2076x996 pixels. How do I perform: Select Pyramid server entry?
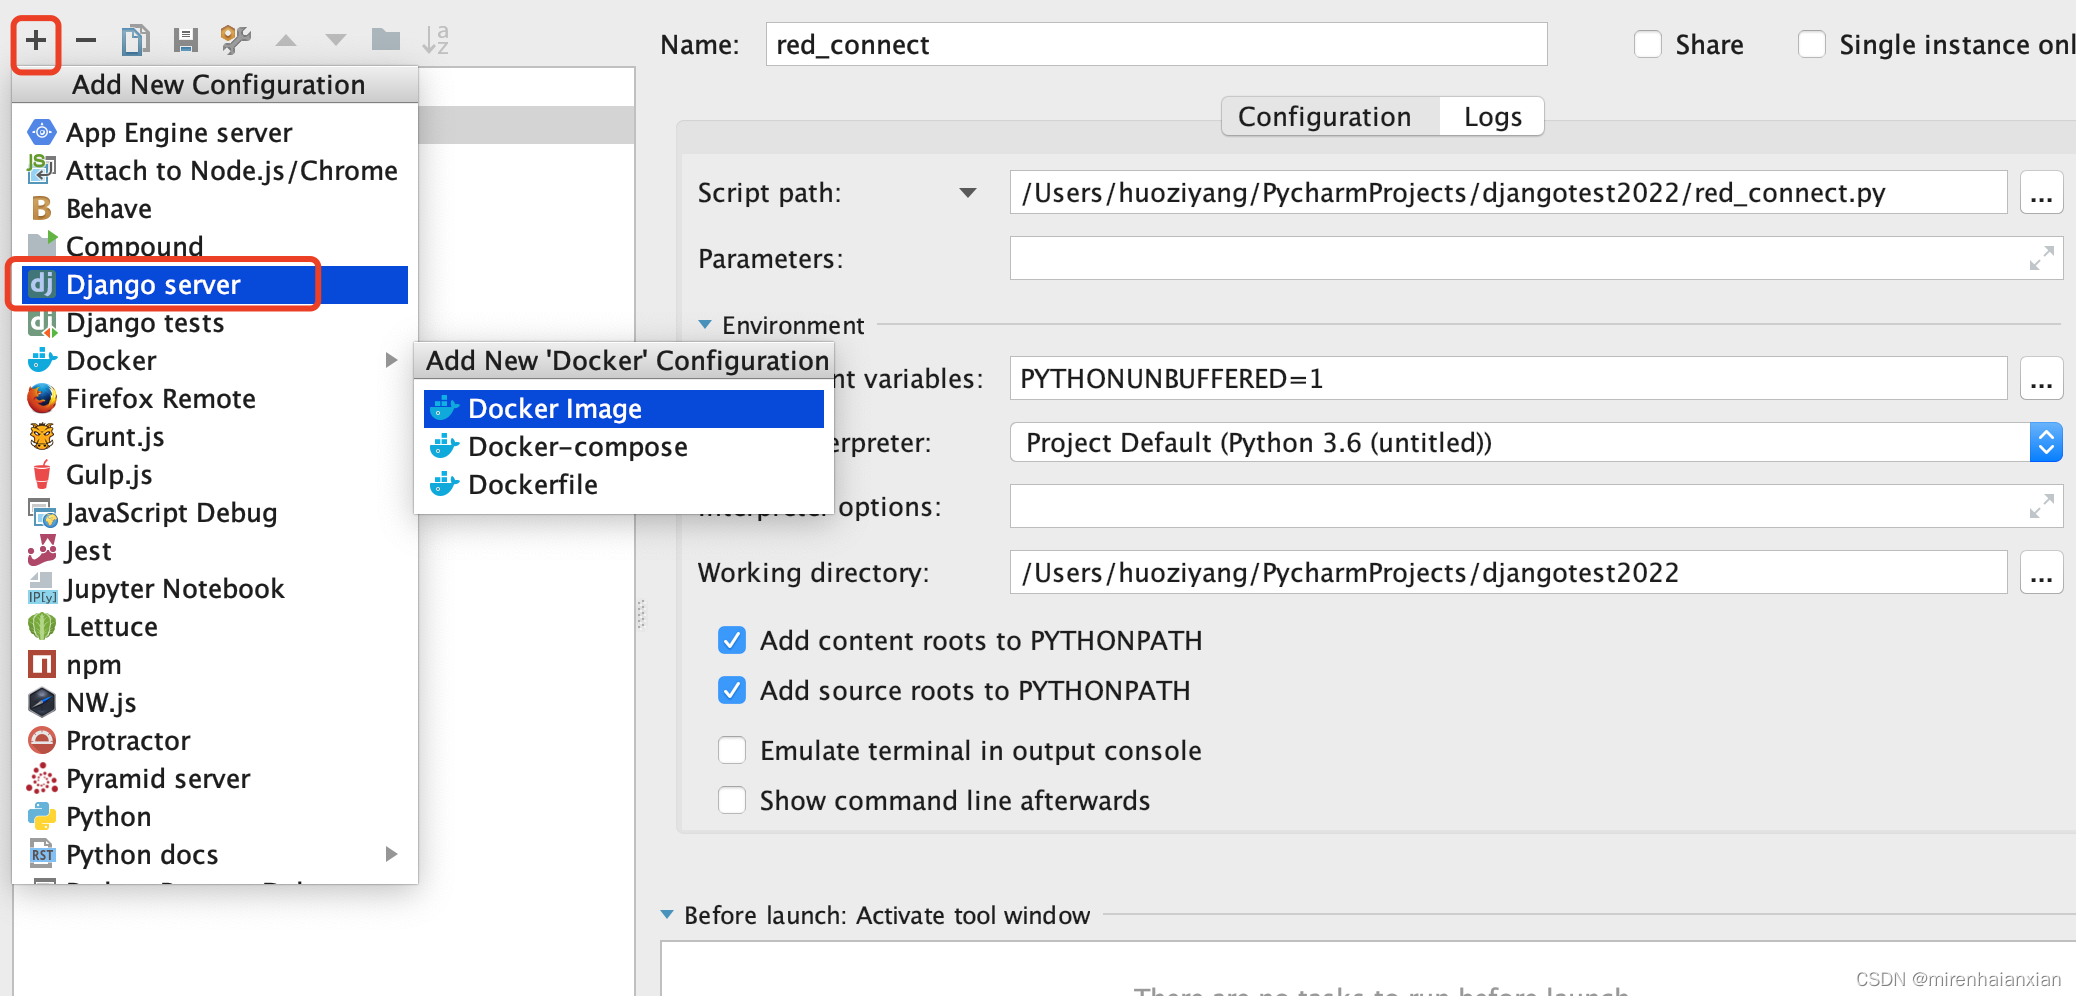pos(214,779)
